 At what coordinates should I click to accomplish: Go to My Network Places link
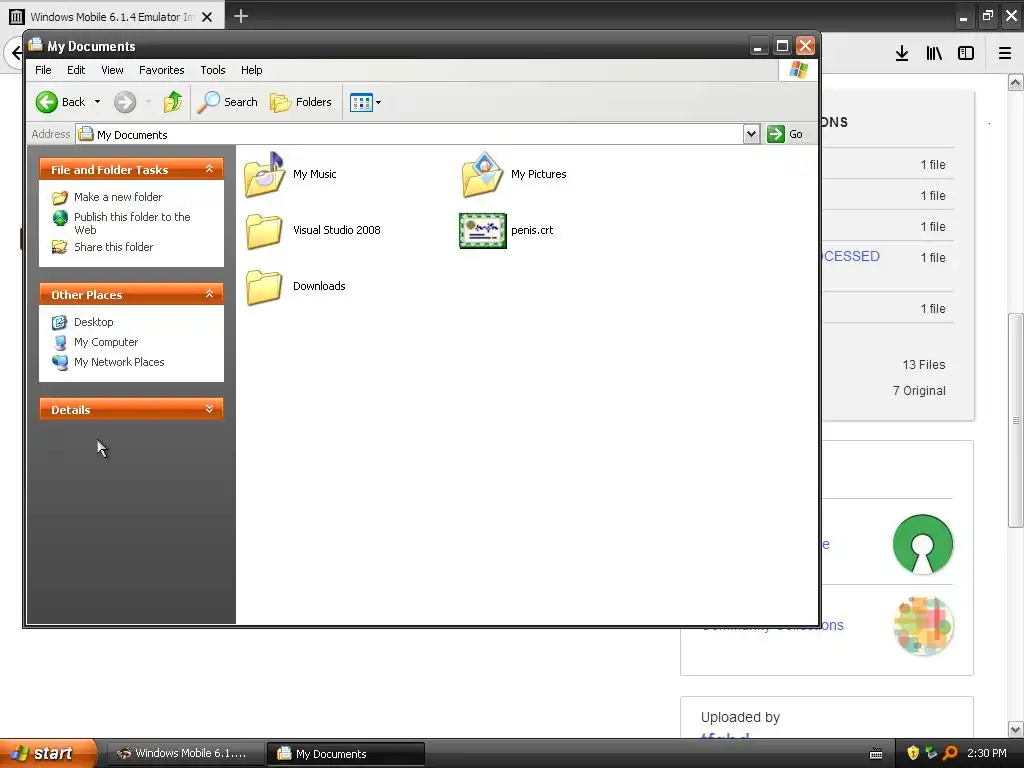pos(119,362)
